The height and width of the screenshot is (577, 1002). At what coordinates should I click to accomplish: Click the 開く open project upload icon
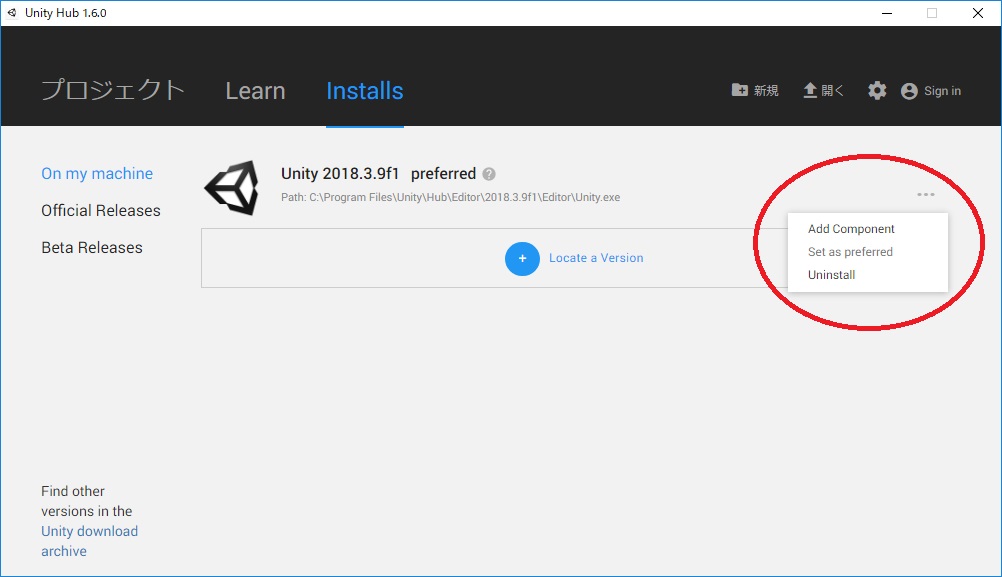pos(810,90)
